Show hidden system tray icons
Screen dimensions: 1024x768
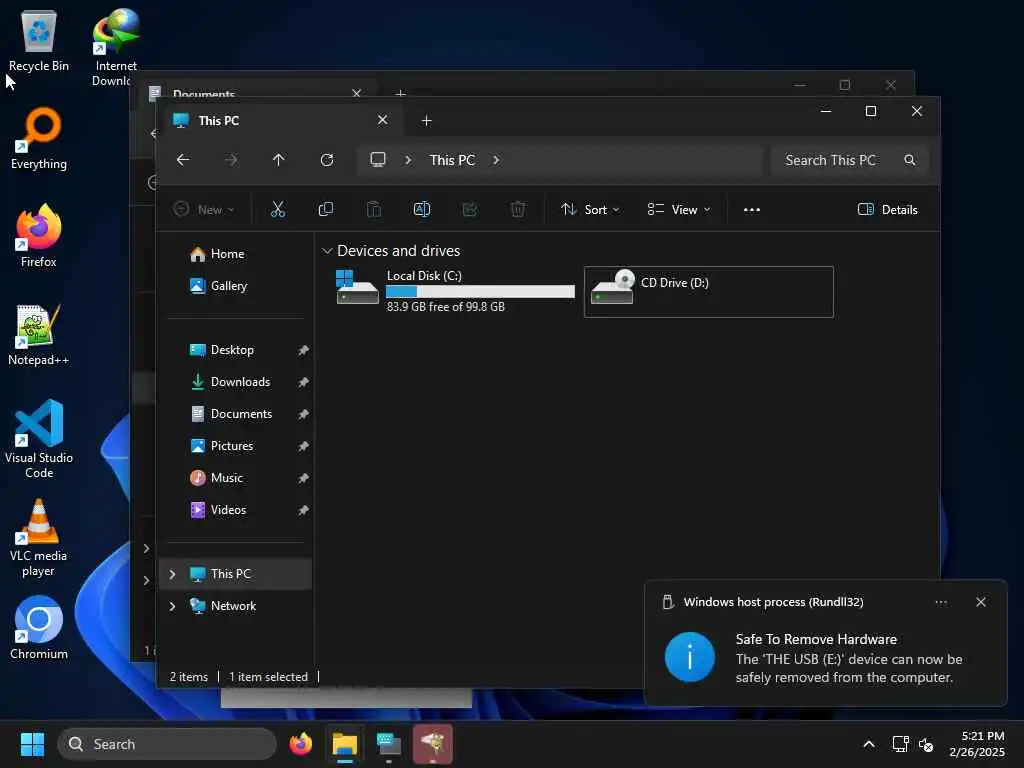point(869,744)
